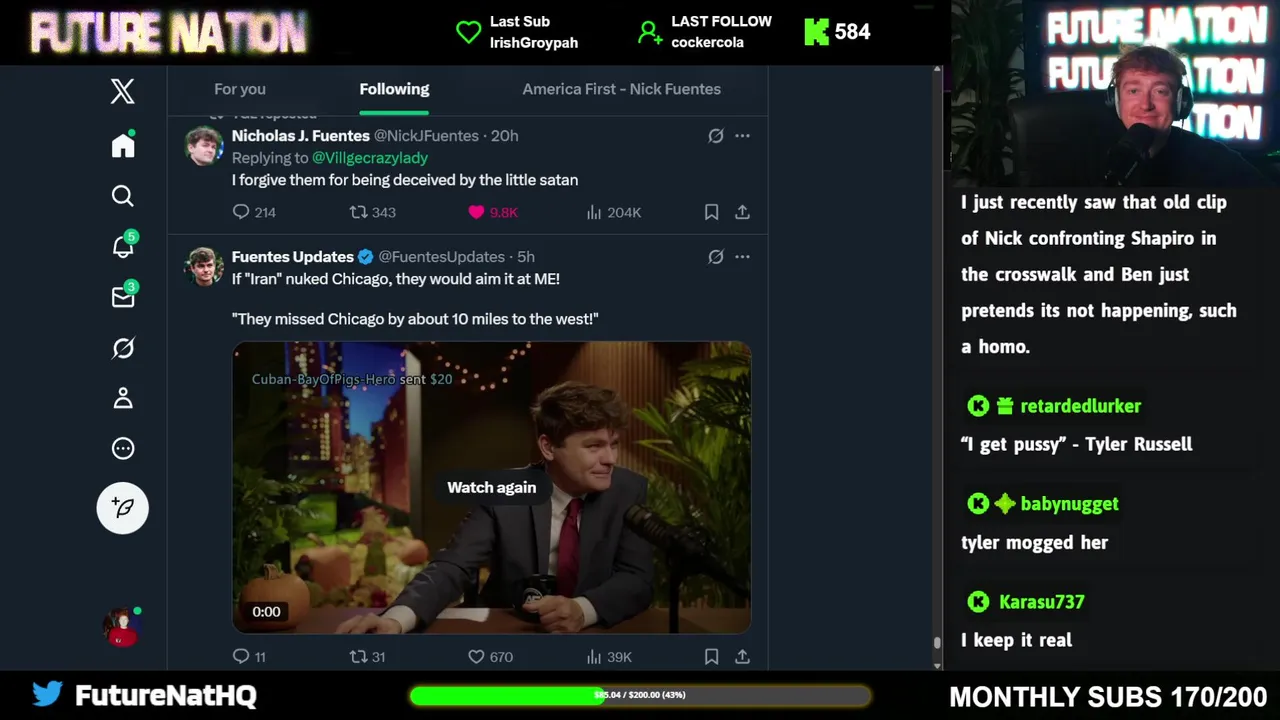
Task: Open the X home feed icon
Action: click(x=123, y=146)
